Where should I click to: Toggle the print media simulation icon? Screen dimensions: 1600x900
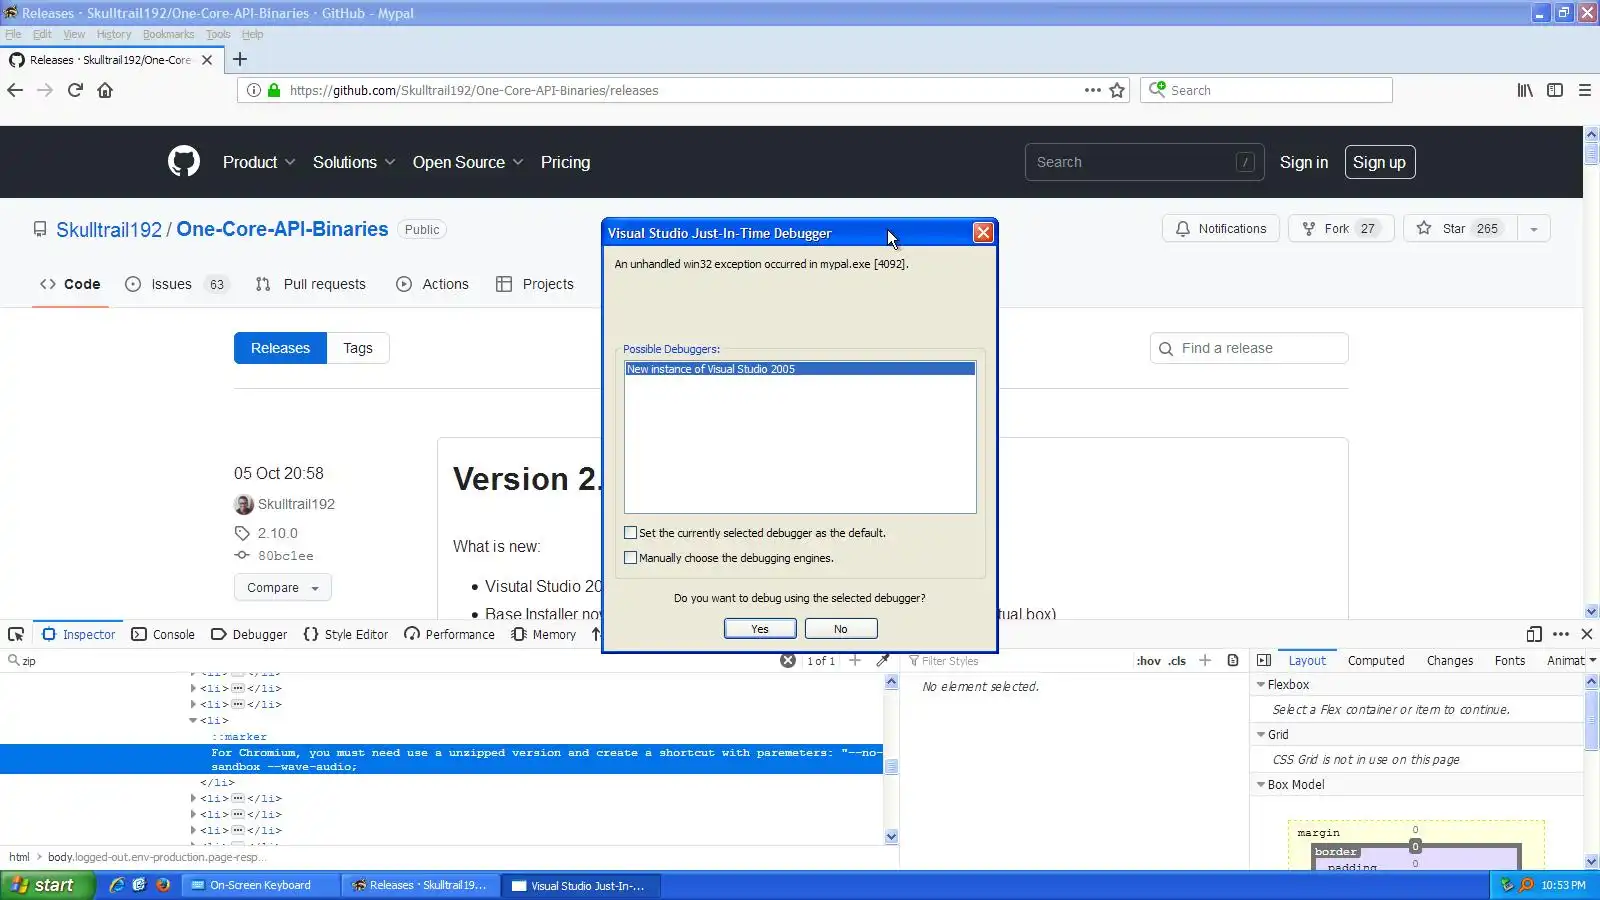1233,661
